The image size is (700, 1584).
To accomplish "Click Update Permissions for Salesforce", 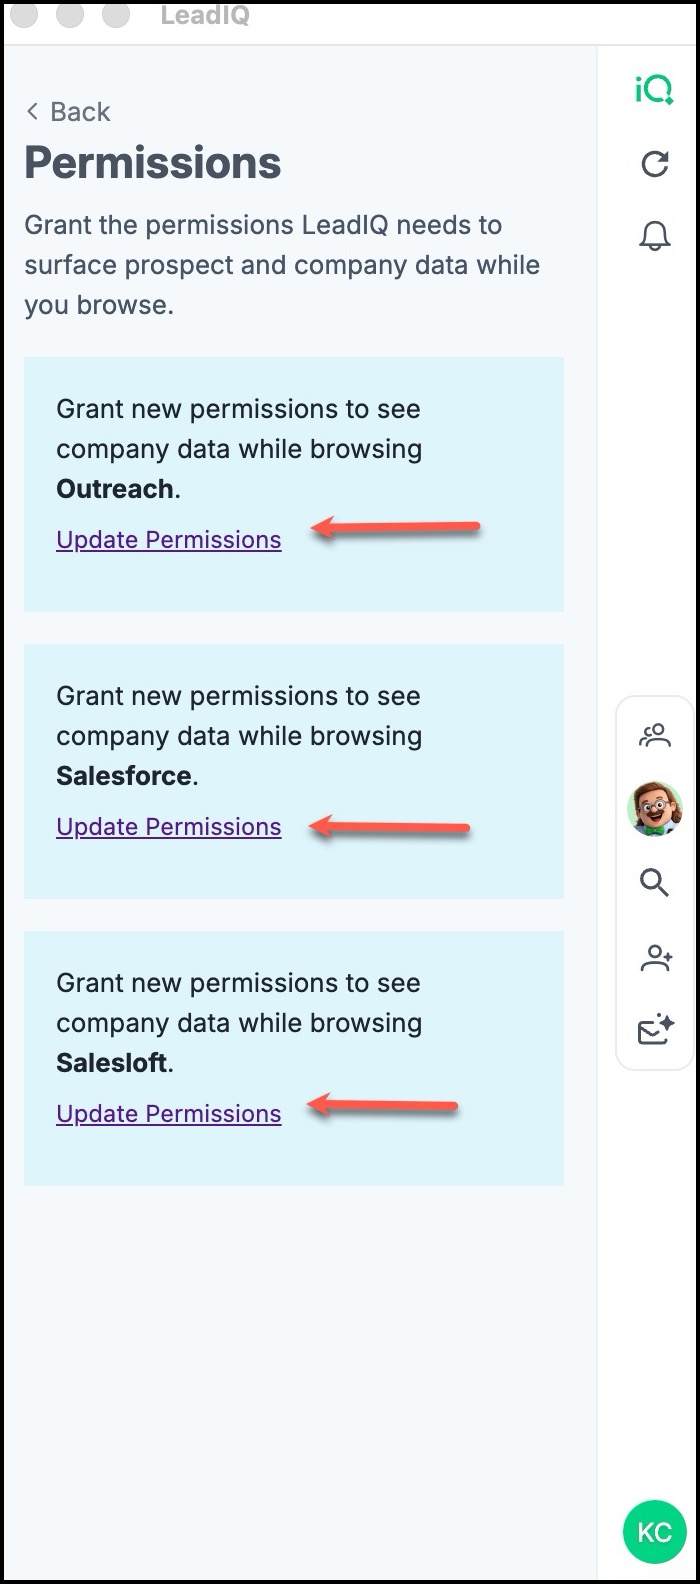I will tap(169, 827).
